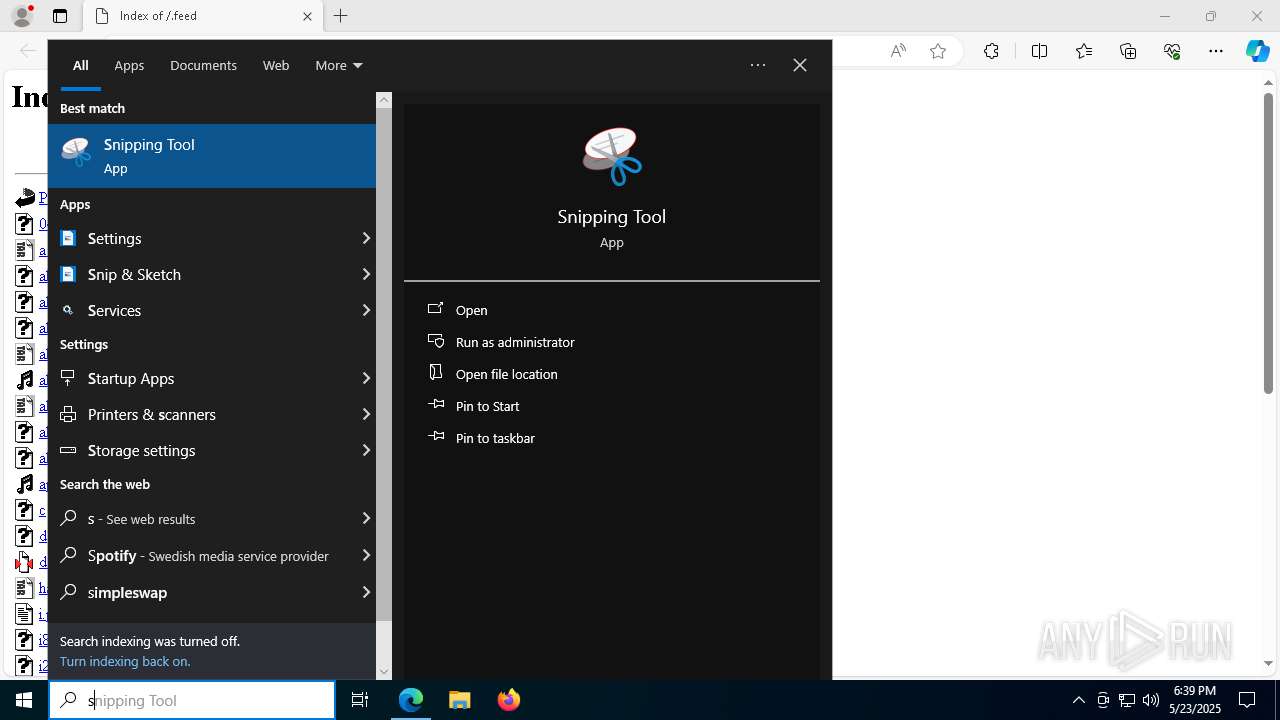This screenshot has height=720, width=1280.
Task: Switch to the Documents search tab
Action: click(203, 65)
